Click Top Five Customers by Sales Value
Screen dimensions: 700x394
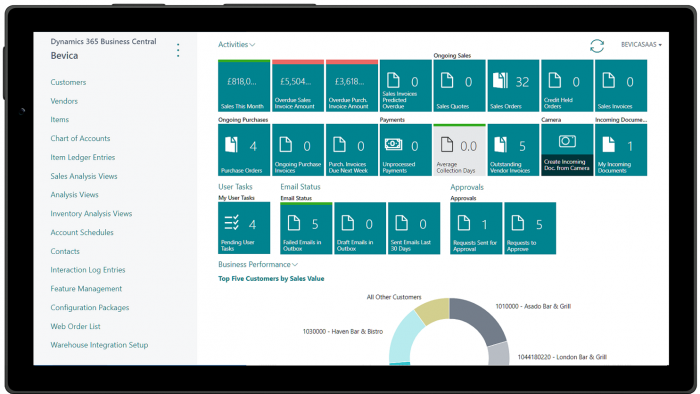tap(271, 279)
